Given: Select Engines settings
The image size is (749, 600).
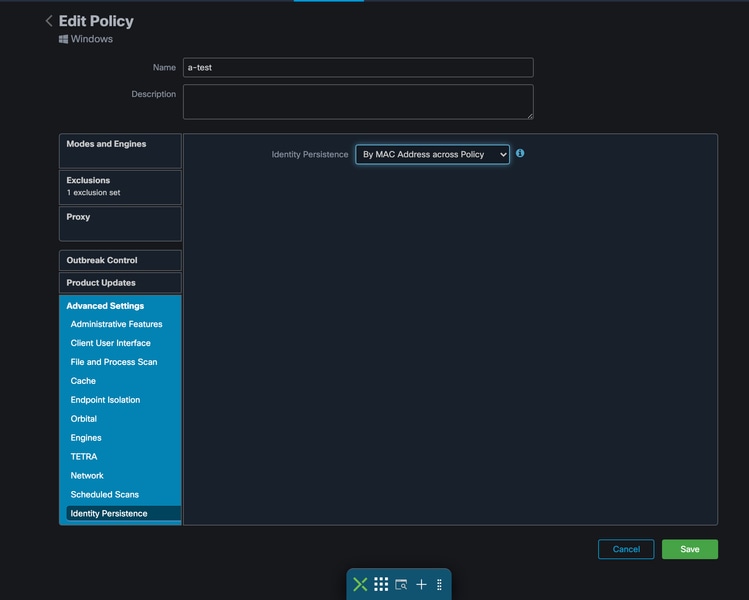Looking at the screenshot, I should coord(86,438).
